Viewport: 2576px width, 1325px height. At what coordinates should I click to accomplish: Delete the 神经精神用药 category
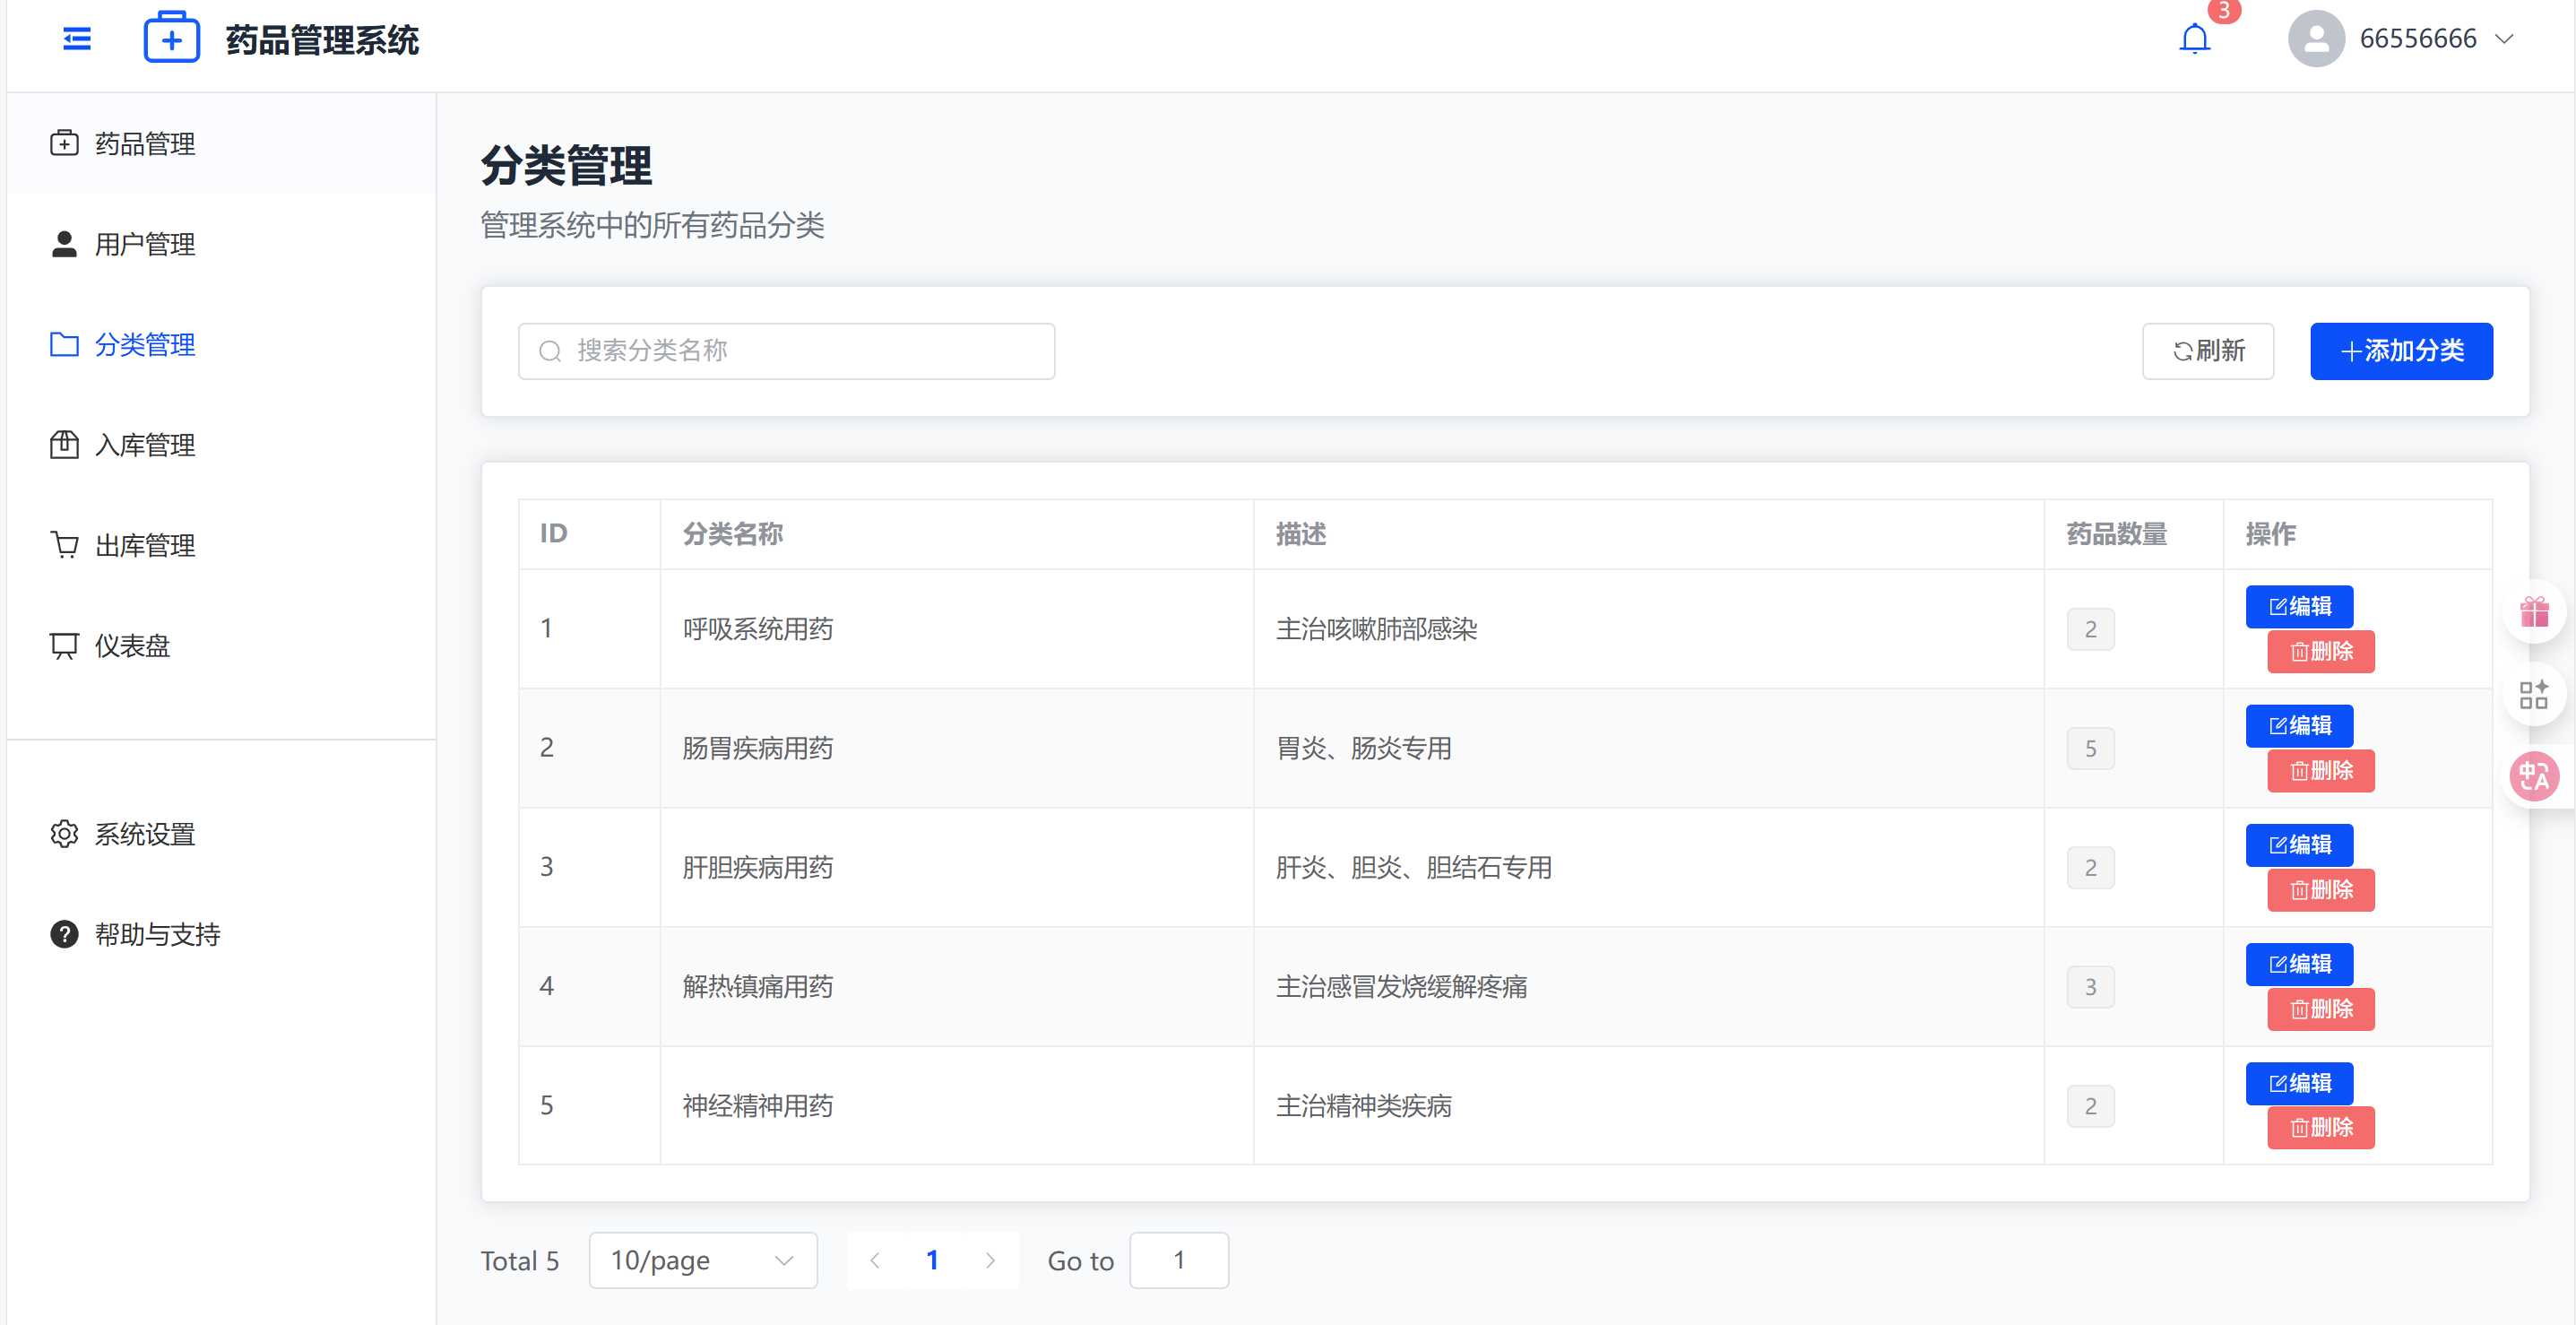(x=2320, y=1128)
